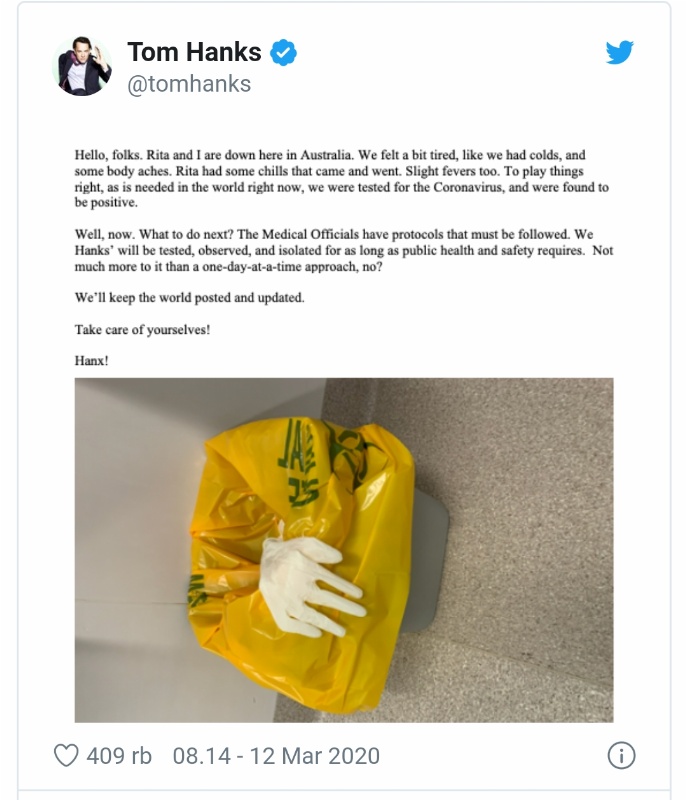Viewport: 686px width, 800px height.
Task: Click the white glove in the photo
Action: tap(309, 587)
